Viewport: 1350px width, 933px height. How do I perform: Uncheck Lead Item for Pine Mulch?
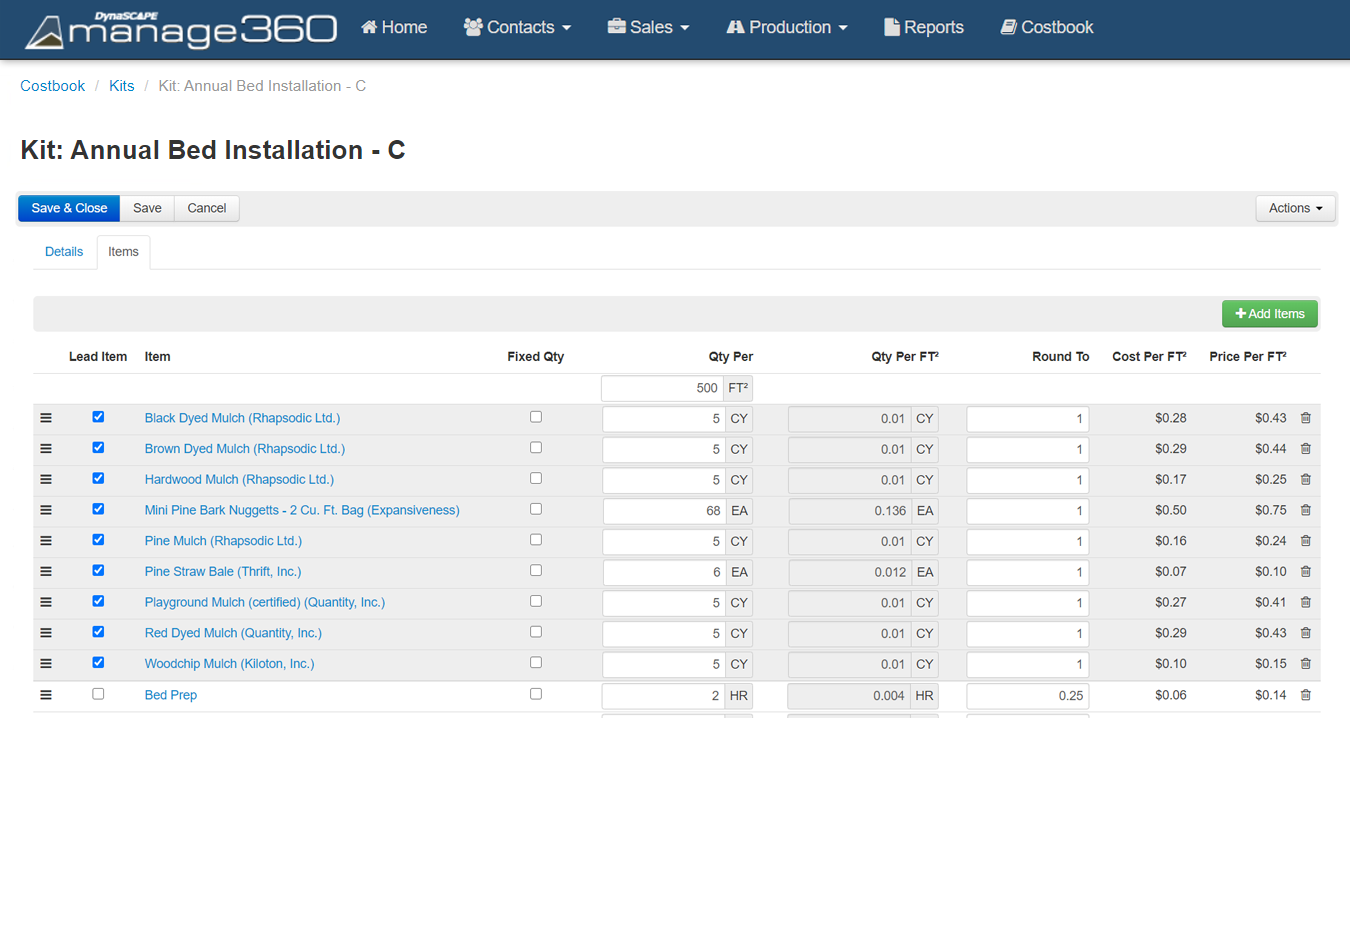pyautogui.click(x=98, y=540)
